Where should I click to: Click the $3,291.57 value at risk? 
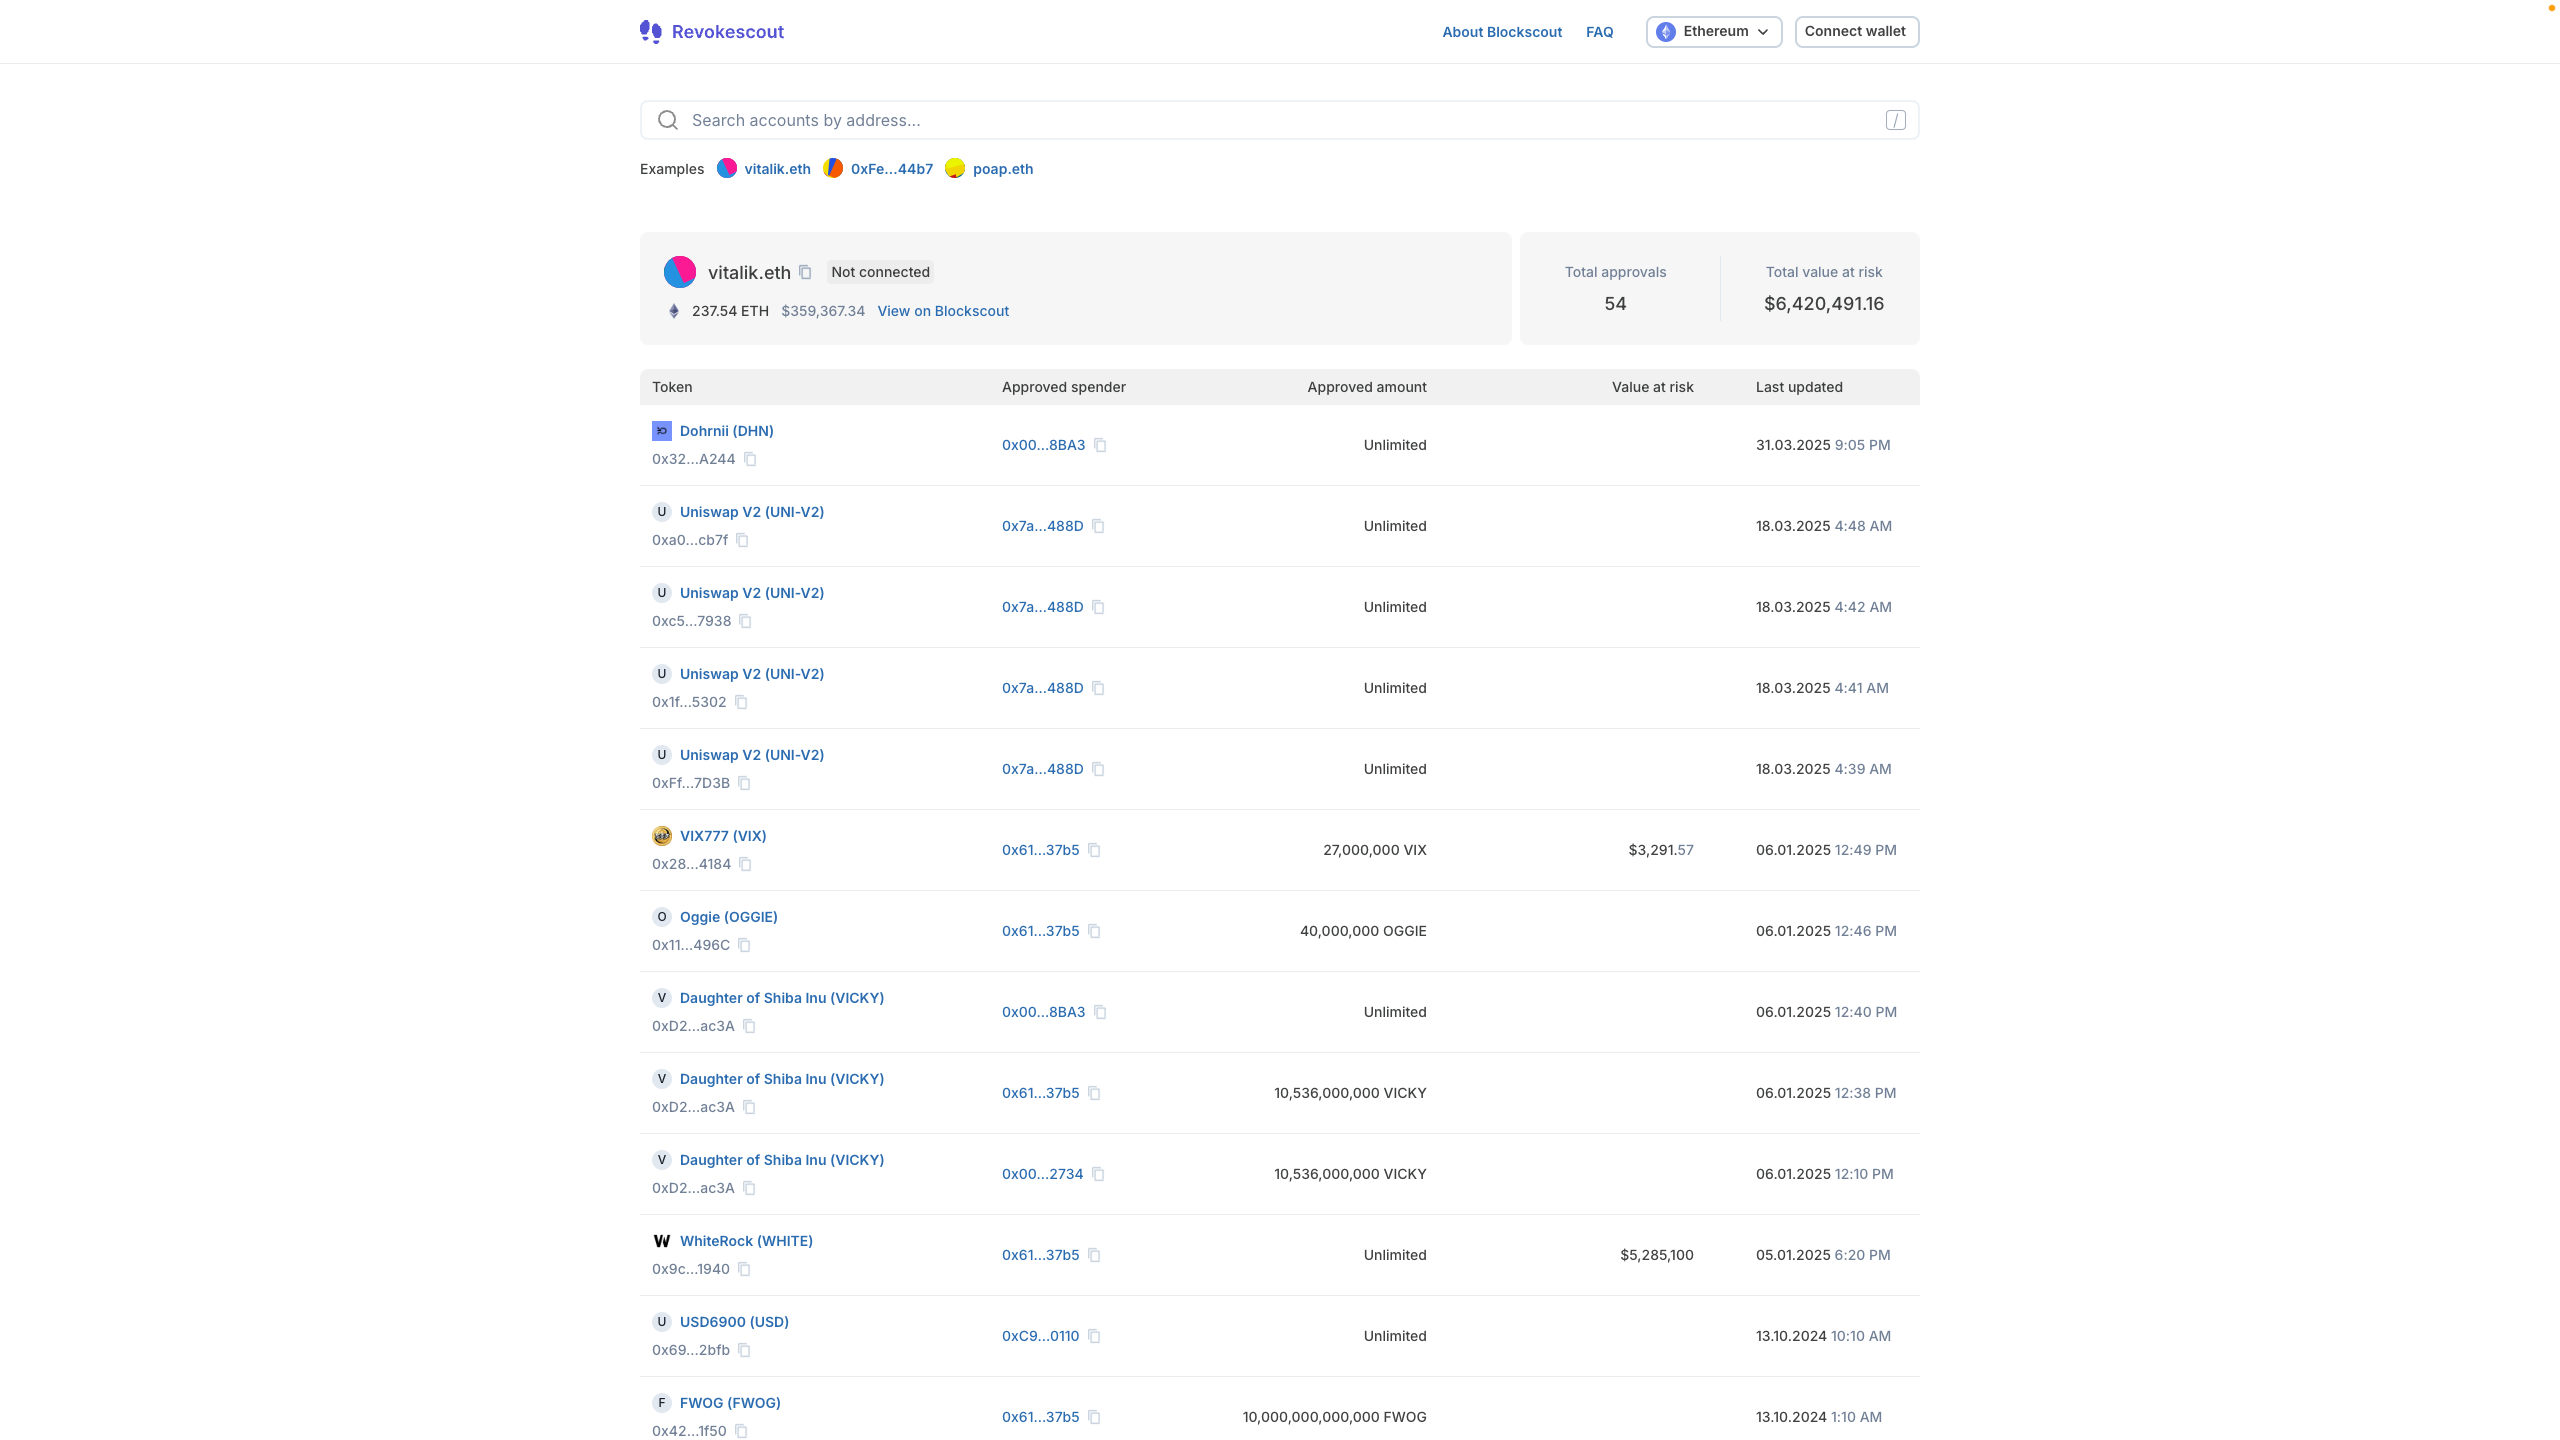point(1661,850)
